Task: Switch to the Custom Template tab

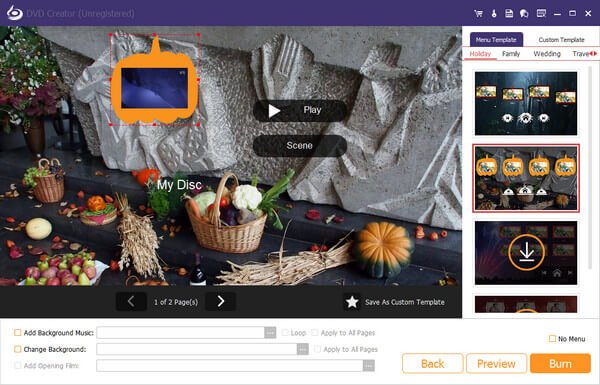Action: click(x=561, y=40)
